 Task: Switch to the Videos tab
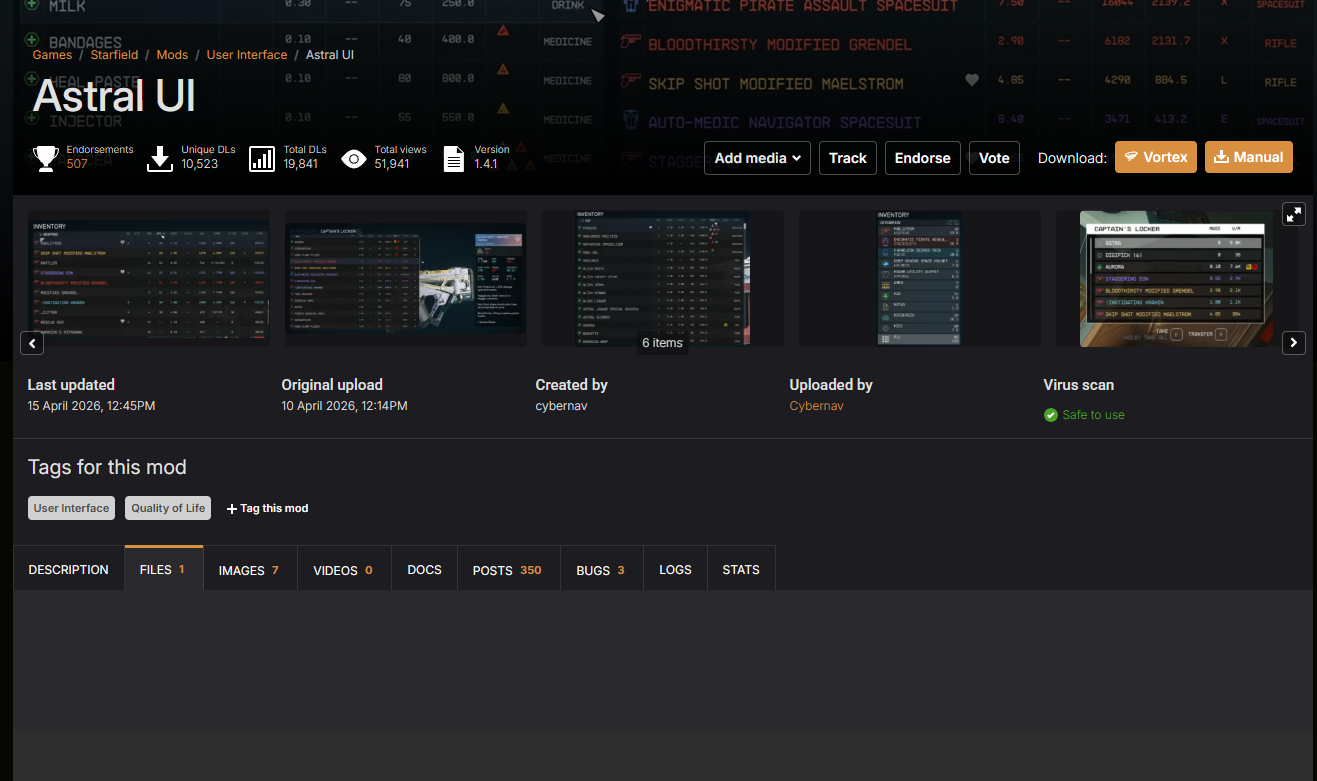point(344,569)
